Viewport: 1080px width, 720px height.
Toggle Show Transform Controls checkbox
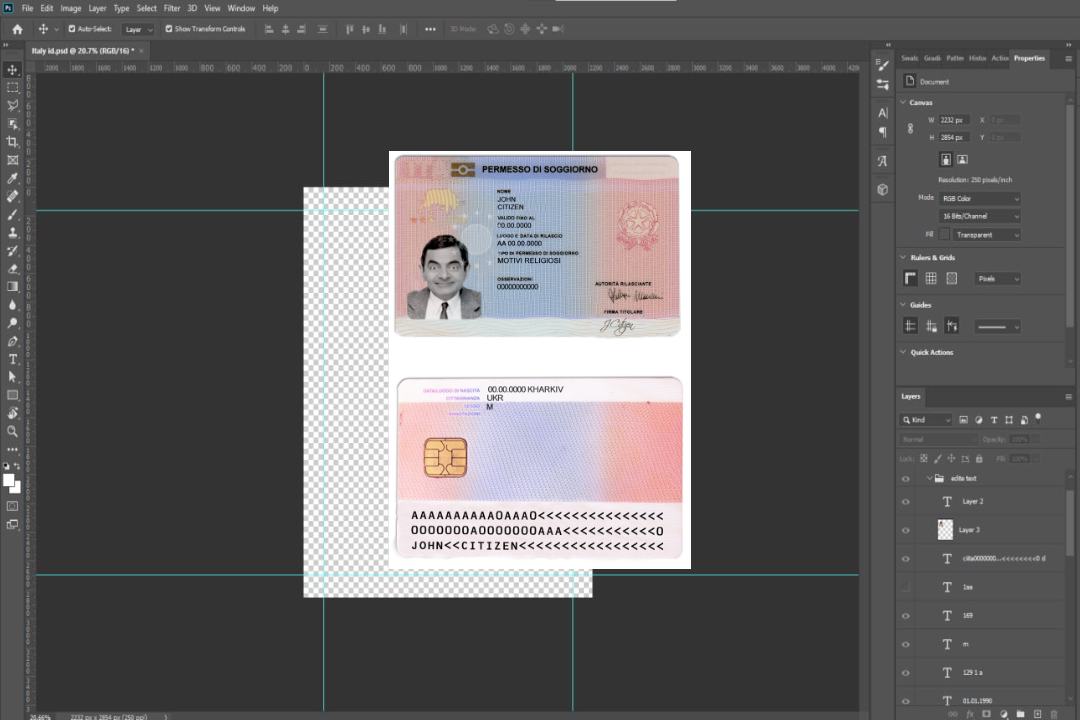coord(169,29)
